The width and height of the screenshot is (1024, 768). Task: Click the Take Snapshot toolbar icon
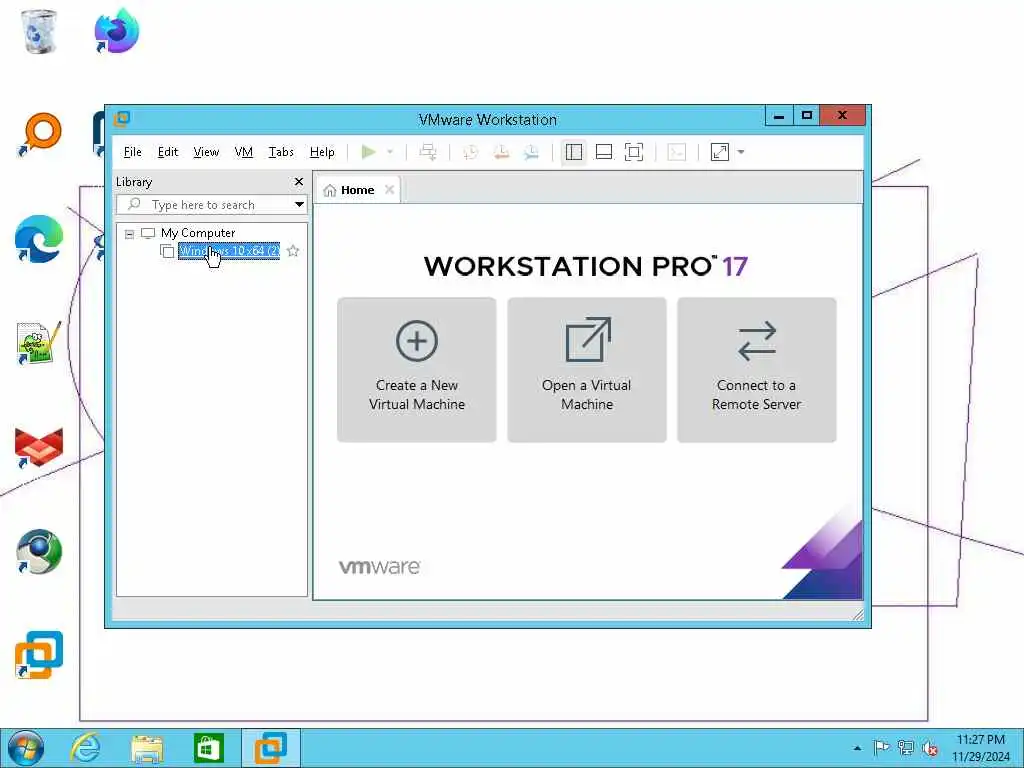(470, 152)
